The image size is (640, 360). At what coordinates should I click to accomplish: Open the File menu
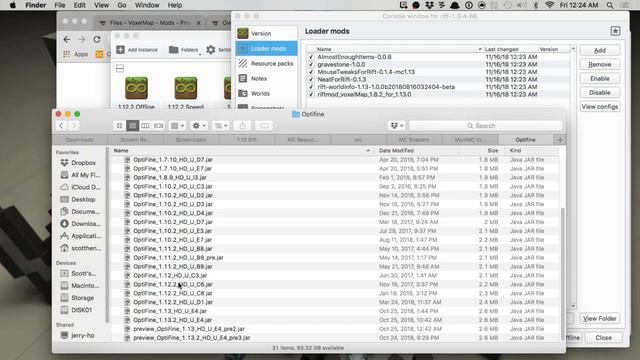click(x=60, y=5)
